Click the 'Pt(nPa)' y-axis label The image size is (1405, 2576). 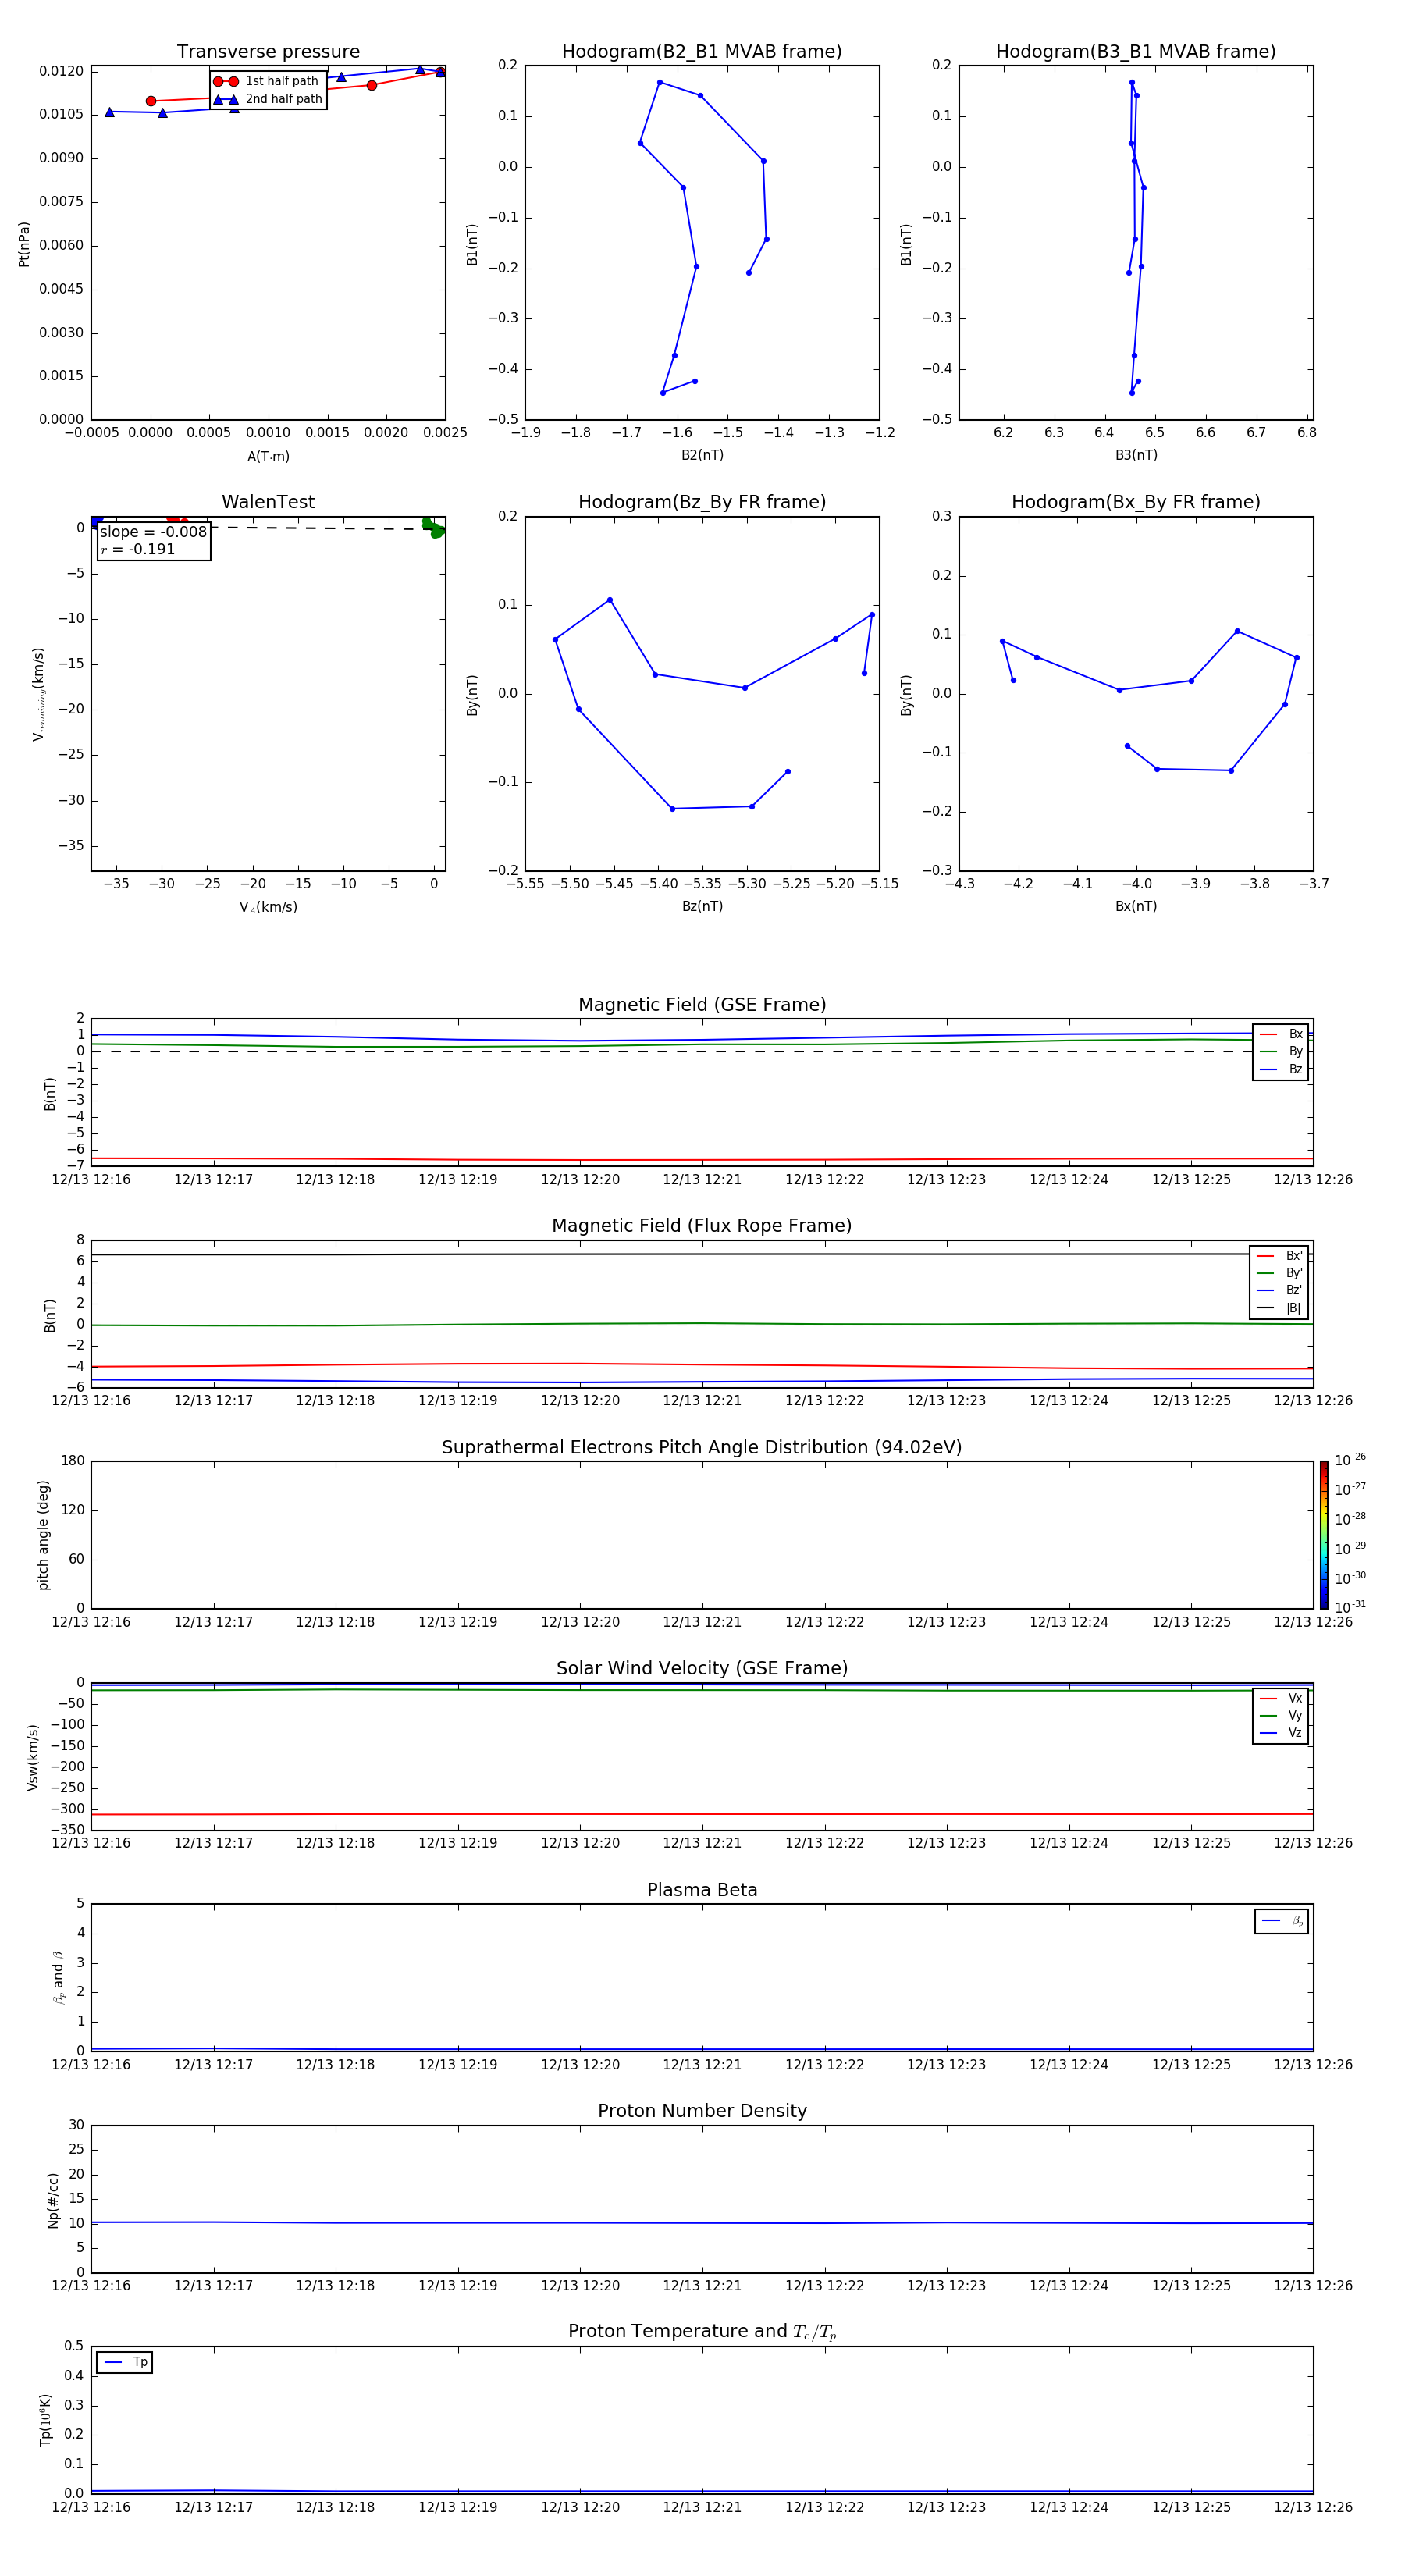point(24,244)
